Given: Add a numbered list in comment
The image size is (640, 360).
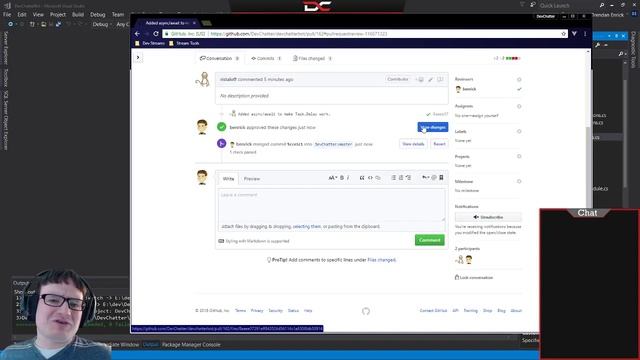Looking at the screenshot, I should (401, 178).
